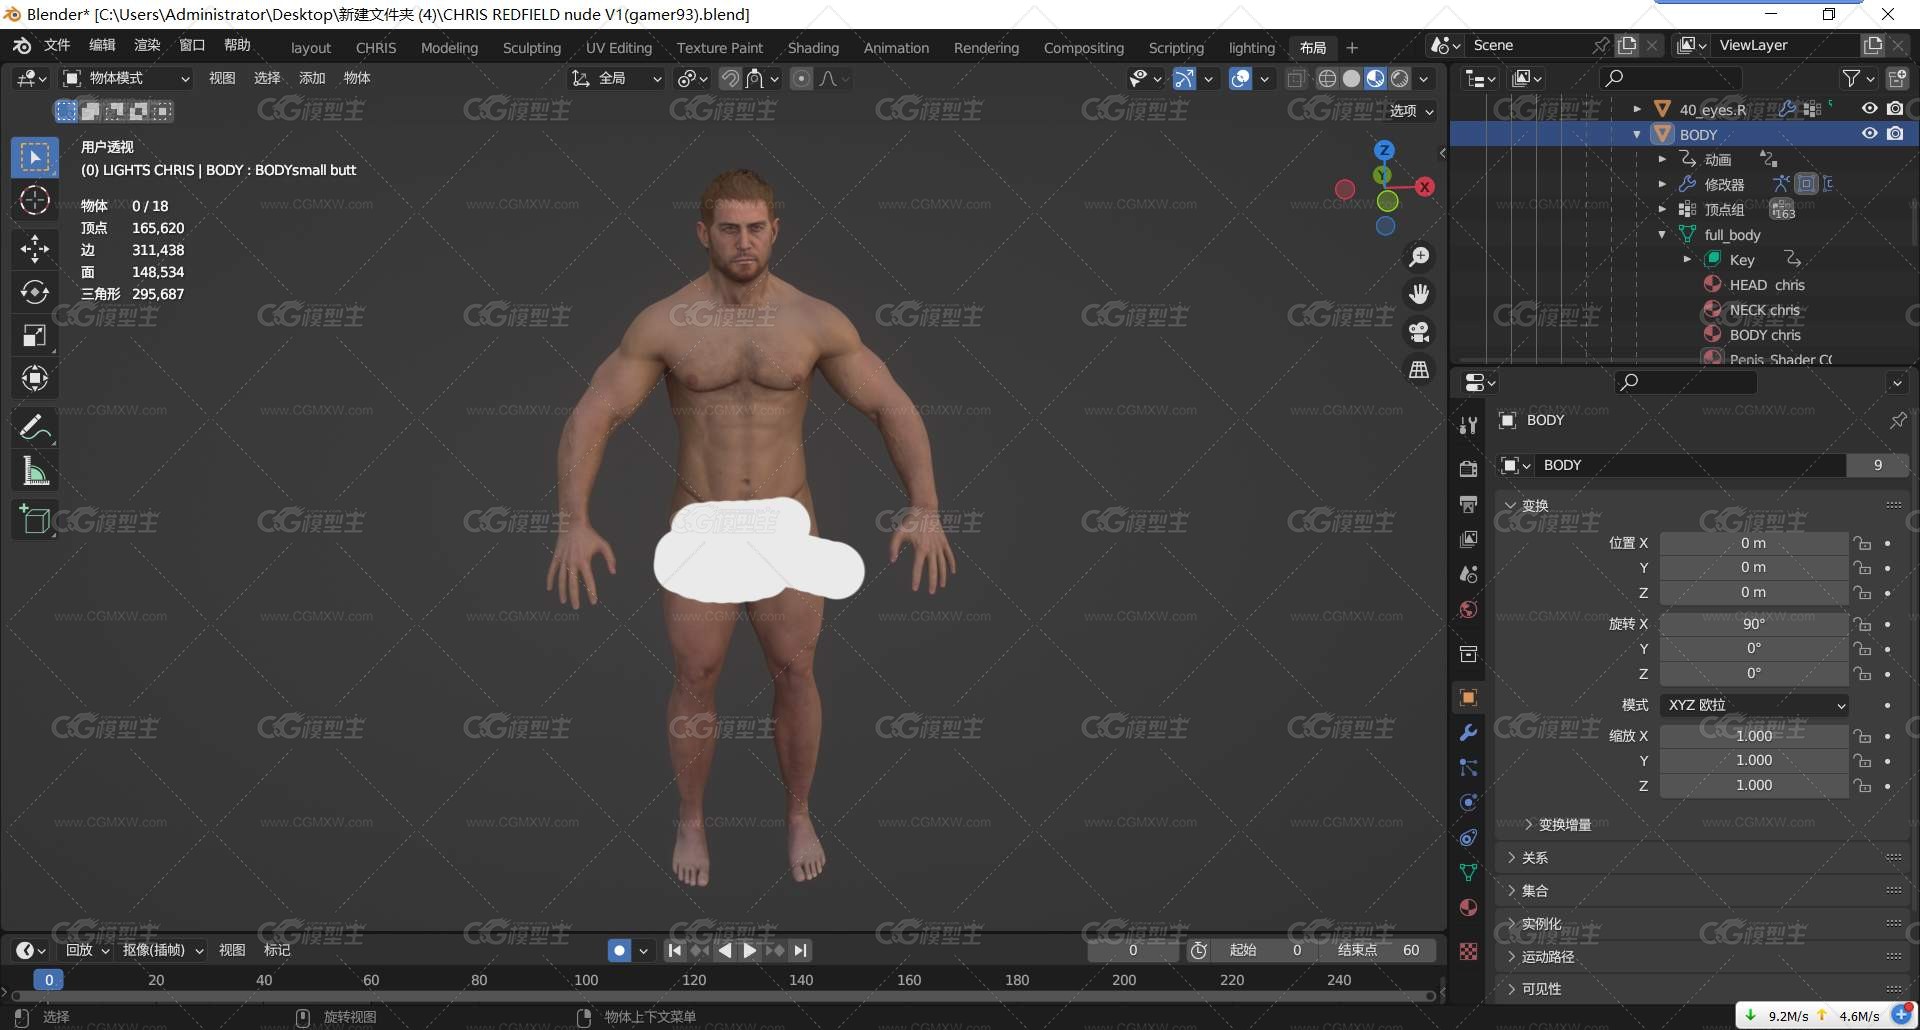
Task: Toggle viewport visibility of 40_eyes.R
Action: [x=1869, y=108]
